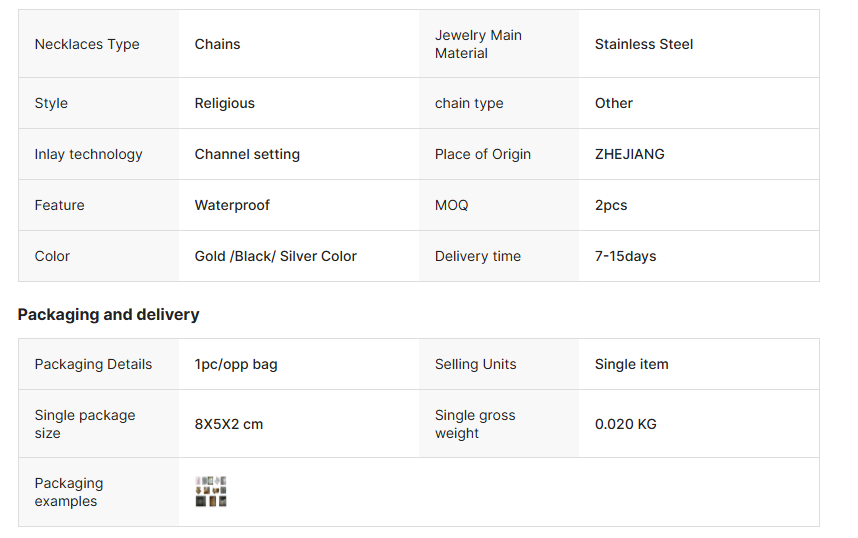Click the Necklaces Type label
858x538 pixels.
pyautogui.click(x=87, y=44)
